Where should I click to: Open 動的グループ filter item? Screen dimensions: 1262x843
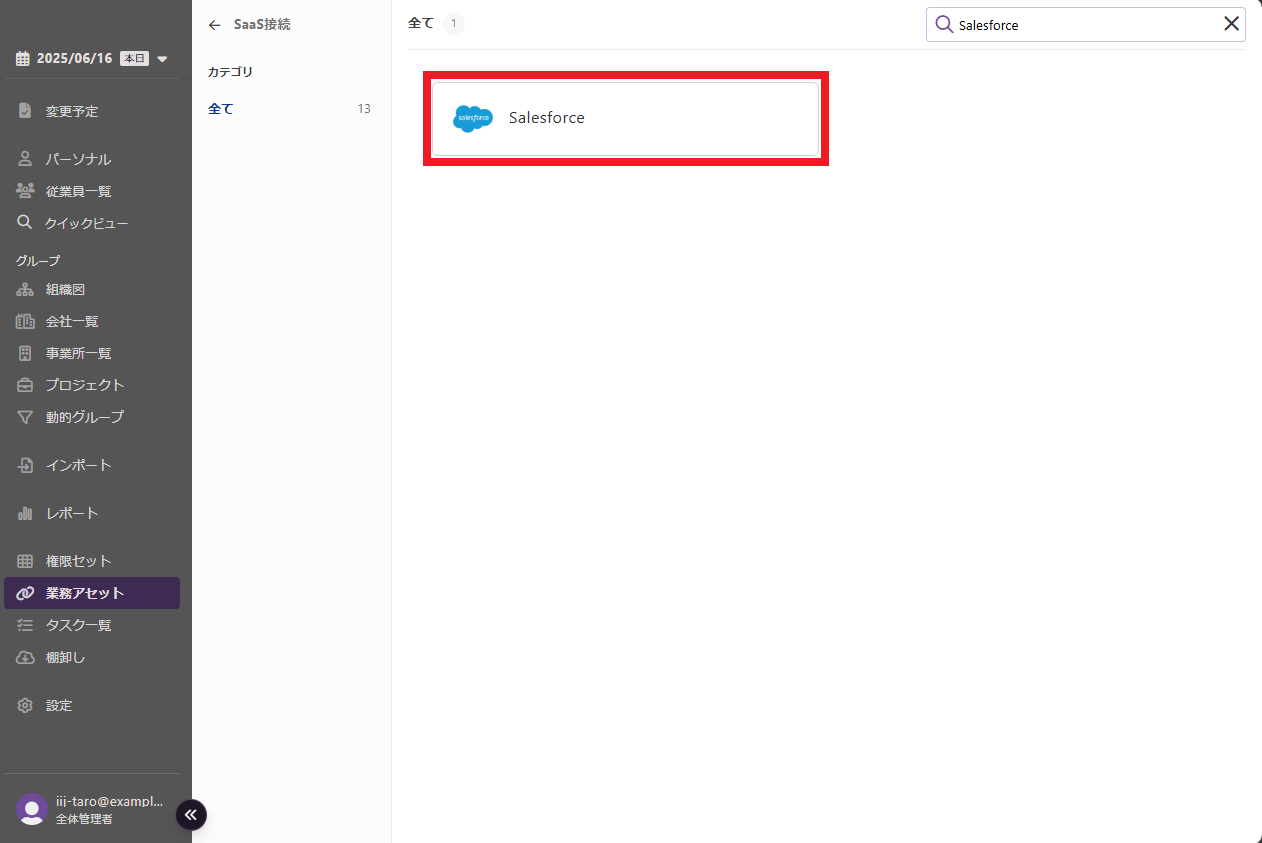pyautogui.click(x=84, y=417)
